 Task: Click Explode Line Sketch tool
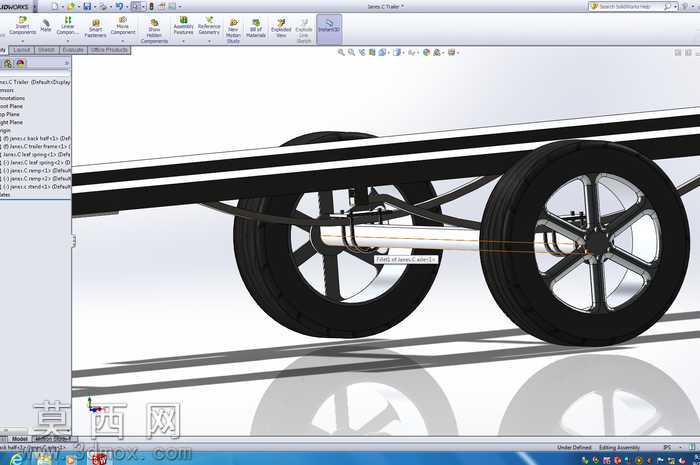point(304,31)
